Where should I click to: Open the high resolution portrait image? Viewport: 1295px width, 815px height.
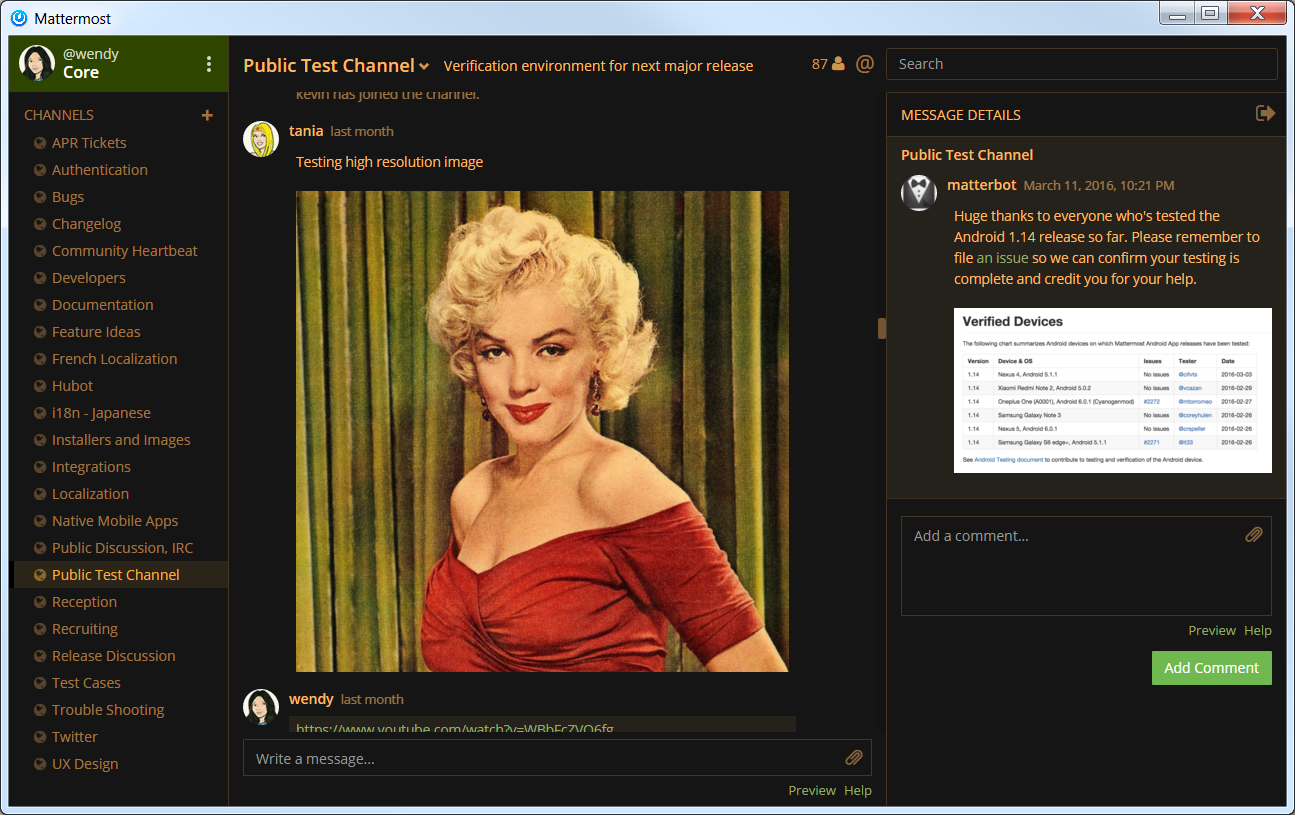(542, 431)
